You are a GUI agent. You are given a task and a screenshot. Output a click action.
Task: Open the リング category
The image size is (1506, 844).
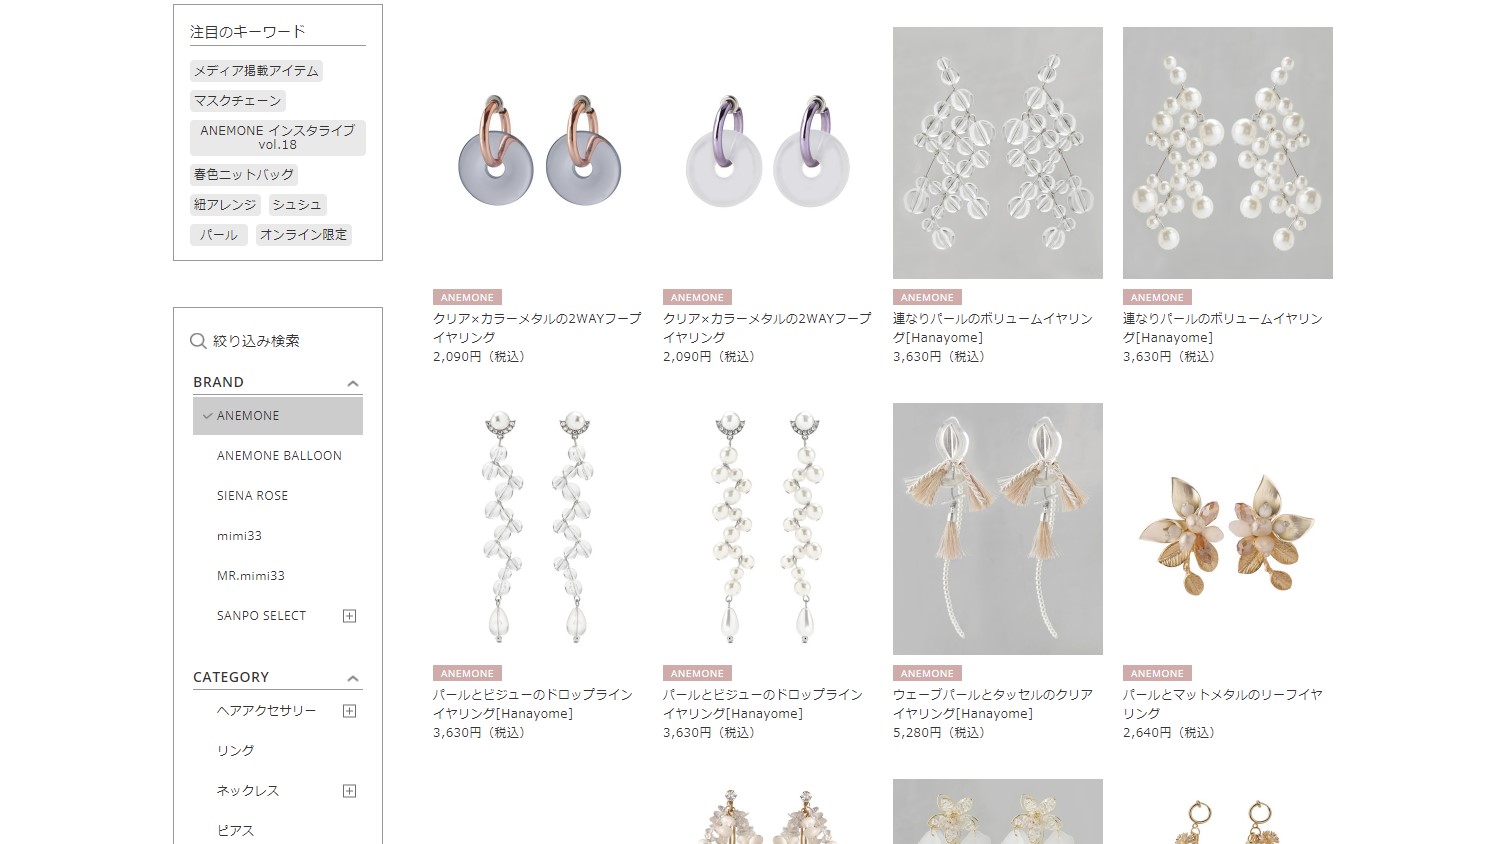pos(236,751)
